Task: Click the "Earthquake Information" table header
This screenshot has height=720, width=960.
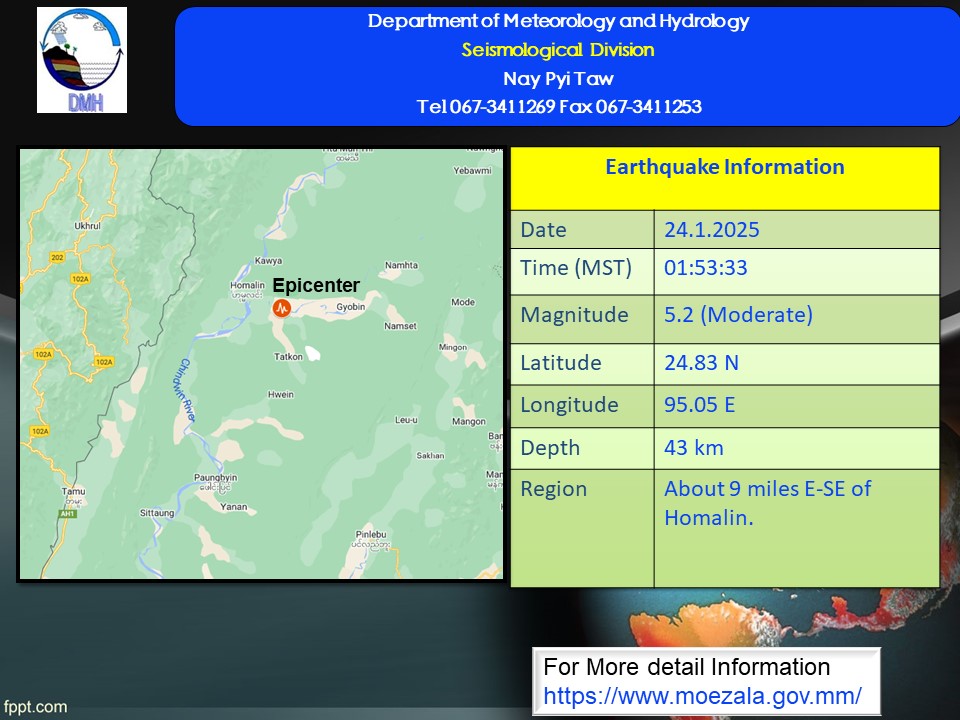Action: tap(725, 167)
